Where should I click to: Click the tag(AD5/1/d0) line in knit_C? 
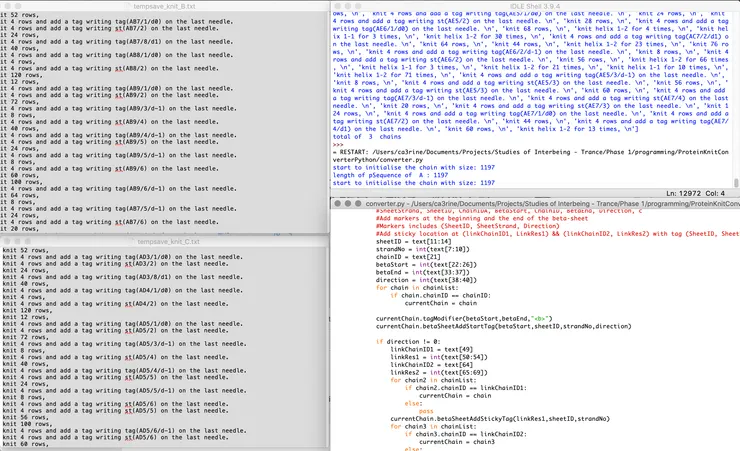pyautogui.click(x=123, y=324)
